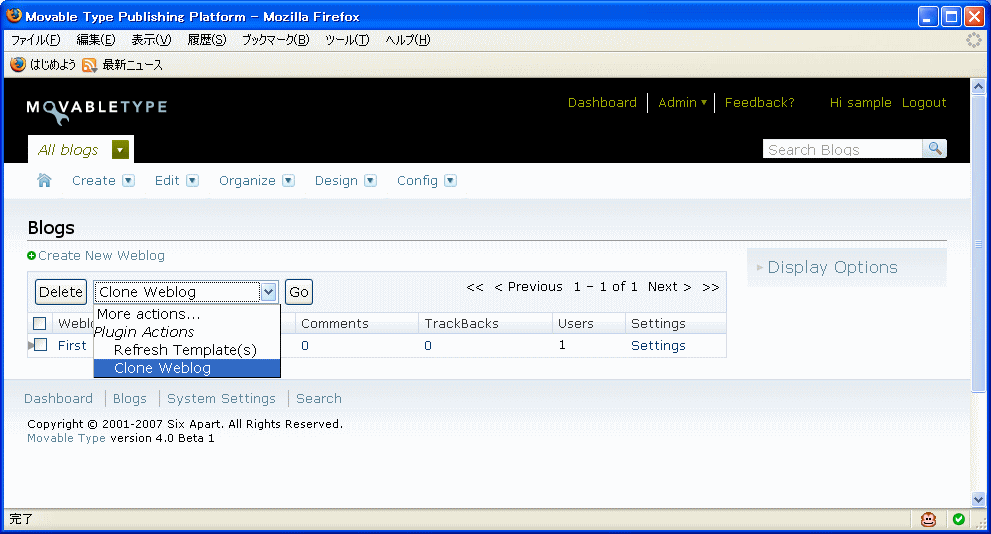Click the scrollbar down arrow
991x534 pixels.
click(x=978, y=499)
